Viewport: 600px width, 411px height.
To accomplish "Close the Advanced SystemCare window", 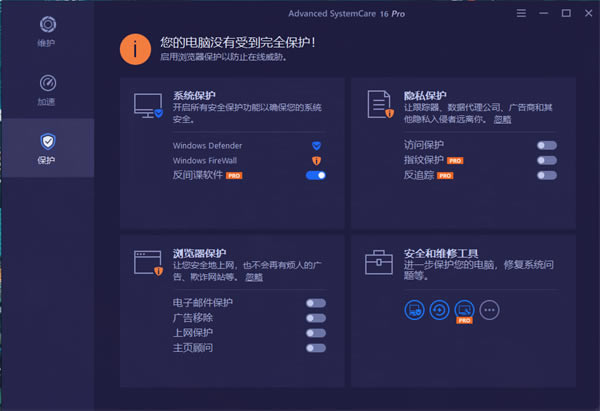I will [x=589, y=13].
